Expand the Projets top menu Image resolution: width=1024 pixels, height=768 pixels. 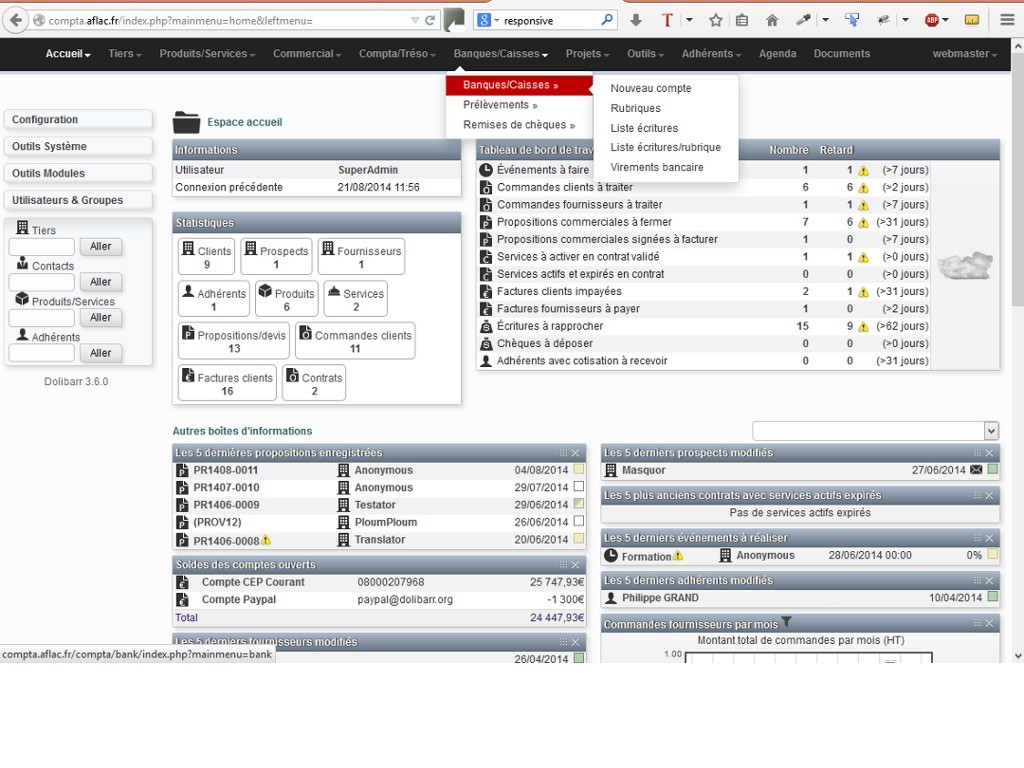[x=588, y=54]
